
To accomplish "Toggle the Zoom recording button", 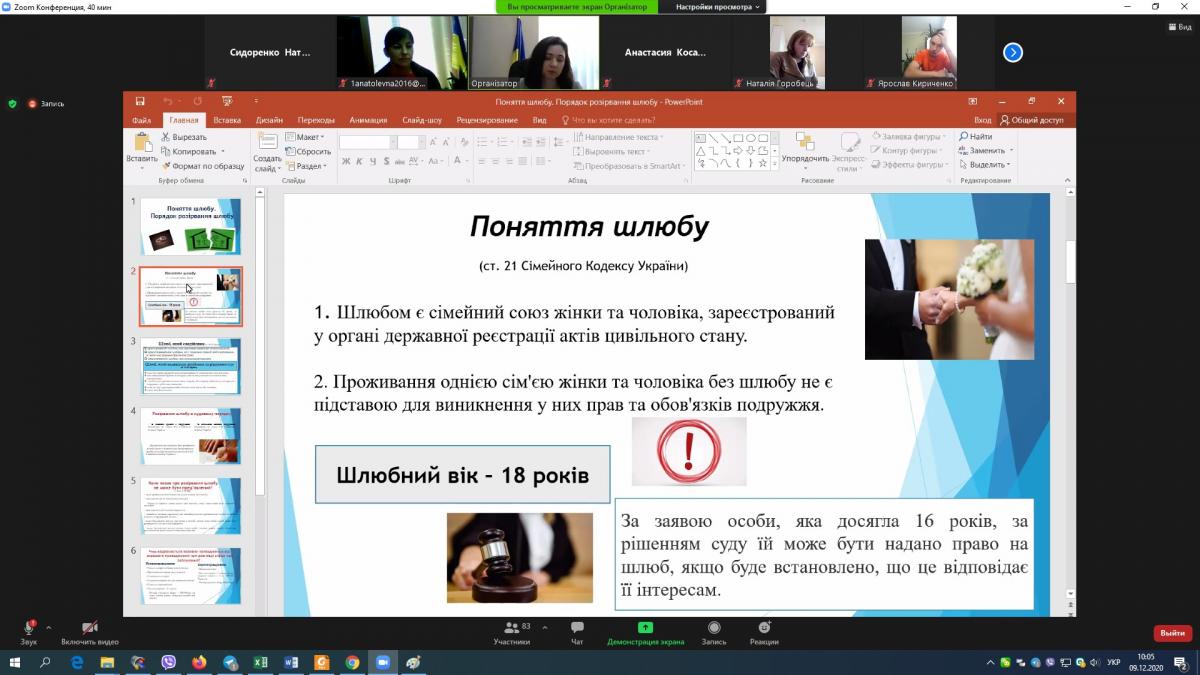I will (714, 628).
